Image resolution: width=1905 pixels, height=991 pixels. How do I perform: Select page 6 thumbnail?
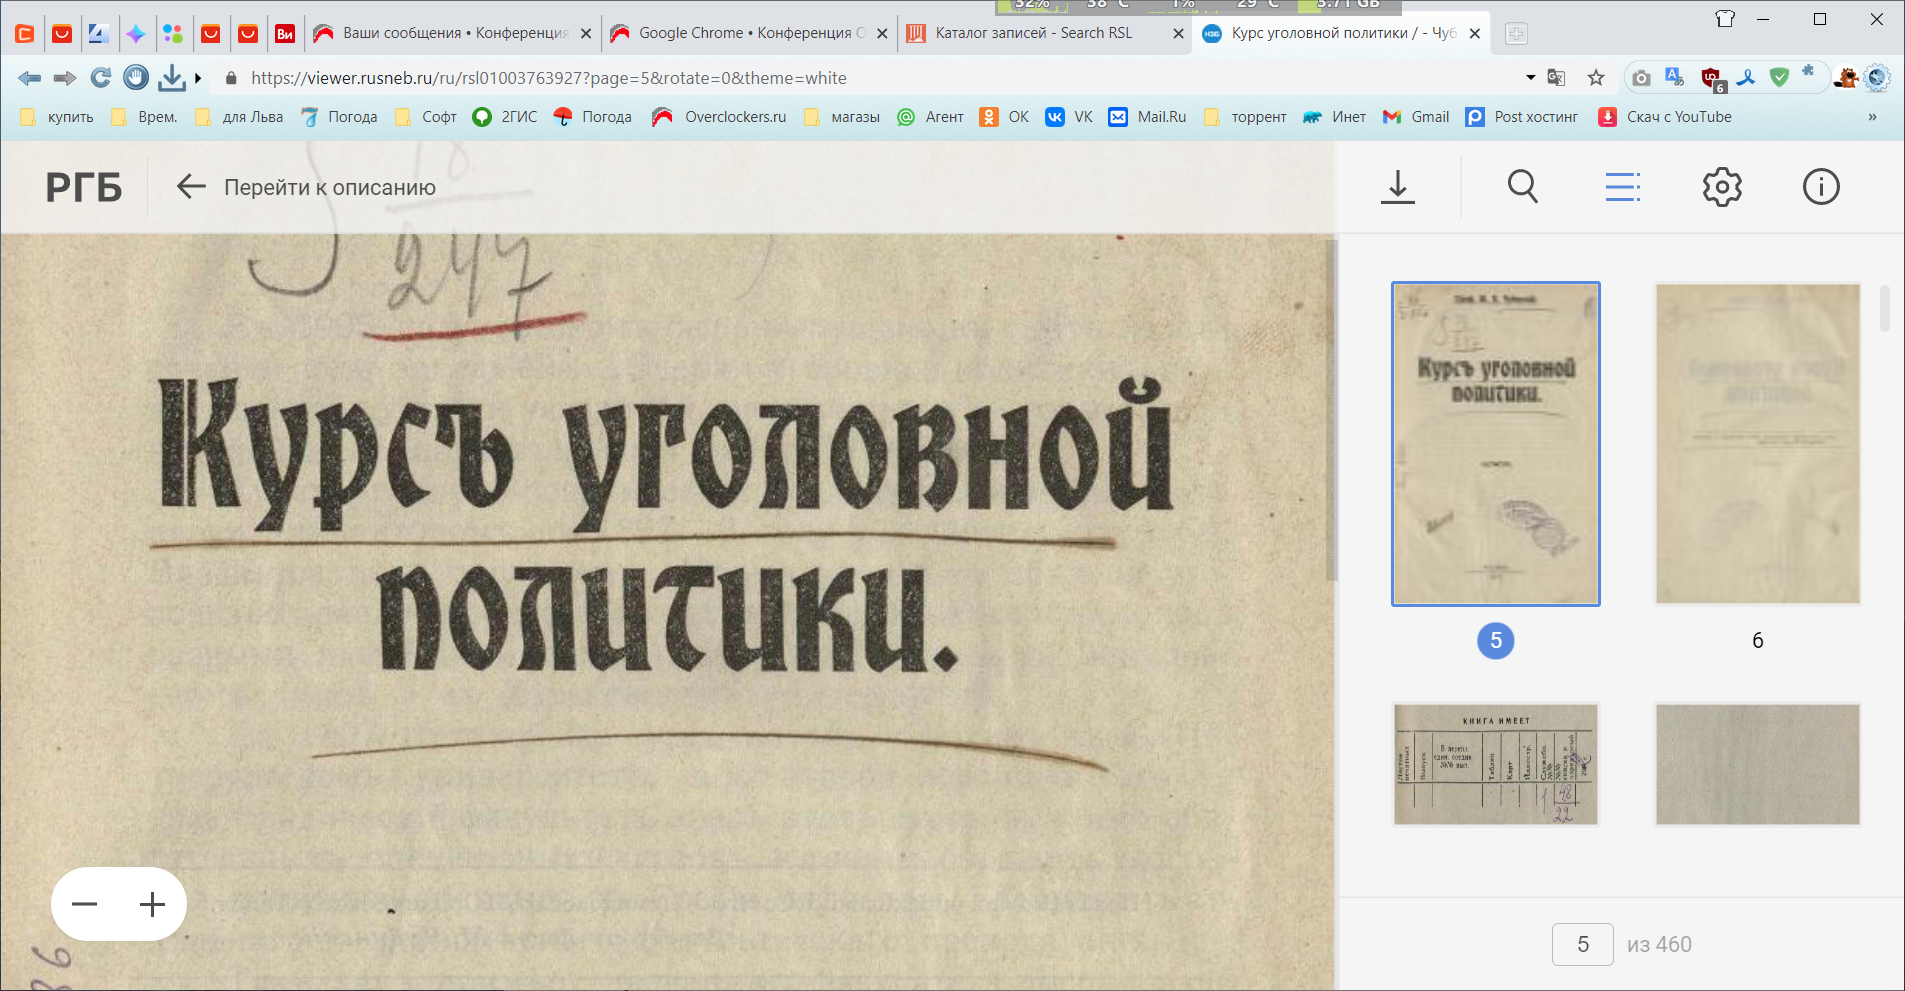1757,444
